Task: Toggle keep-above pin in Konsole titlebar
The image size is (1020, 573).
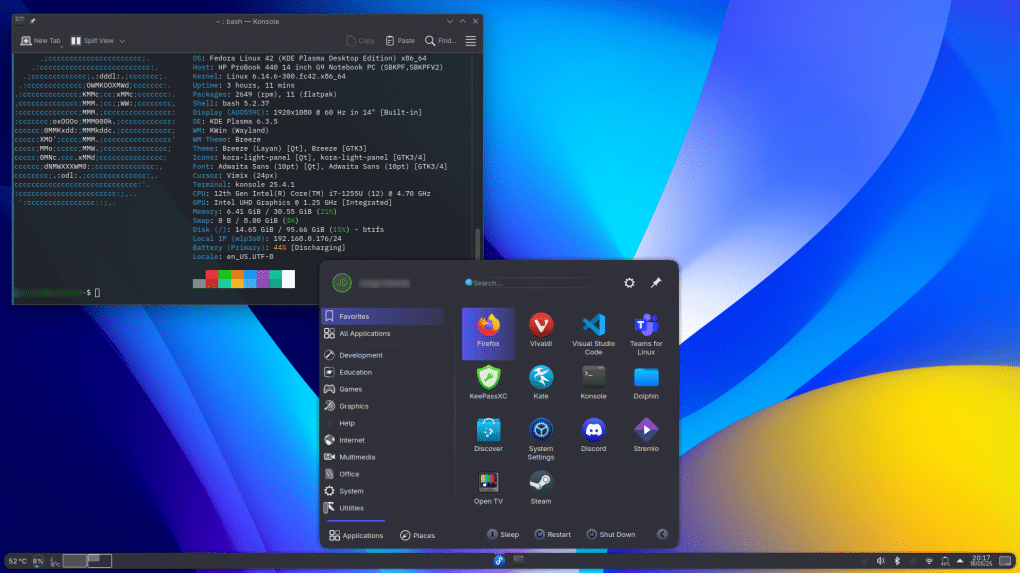Action: point(32,21)
